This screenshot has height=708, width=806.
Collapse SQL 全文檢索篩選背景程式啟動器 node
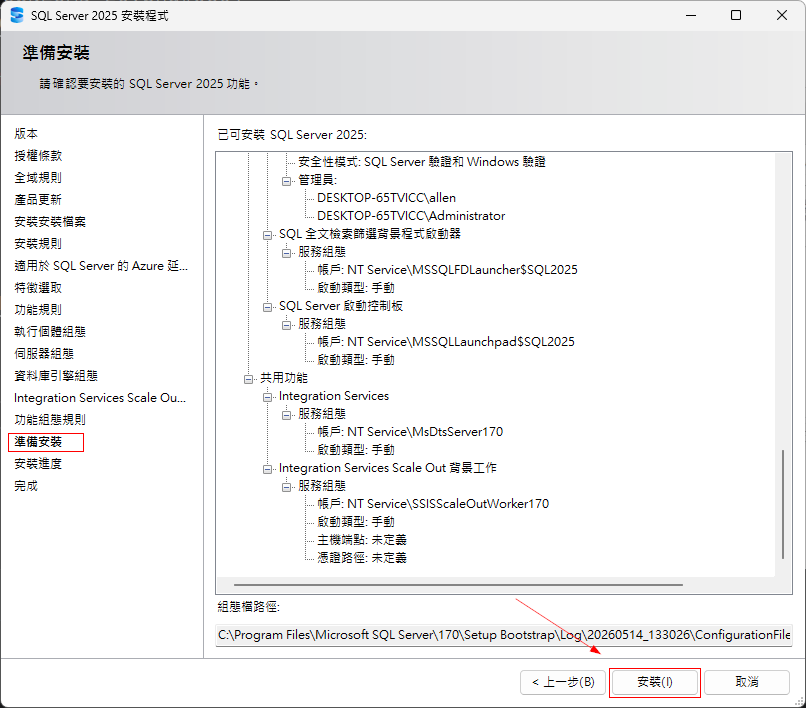point(267,234)
